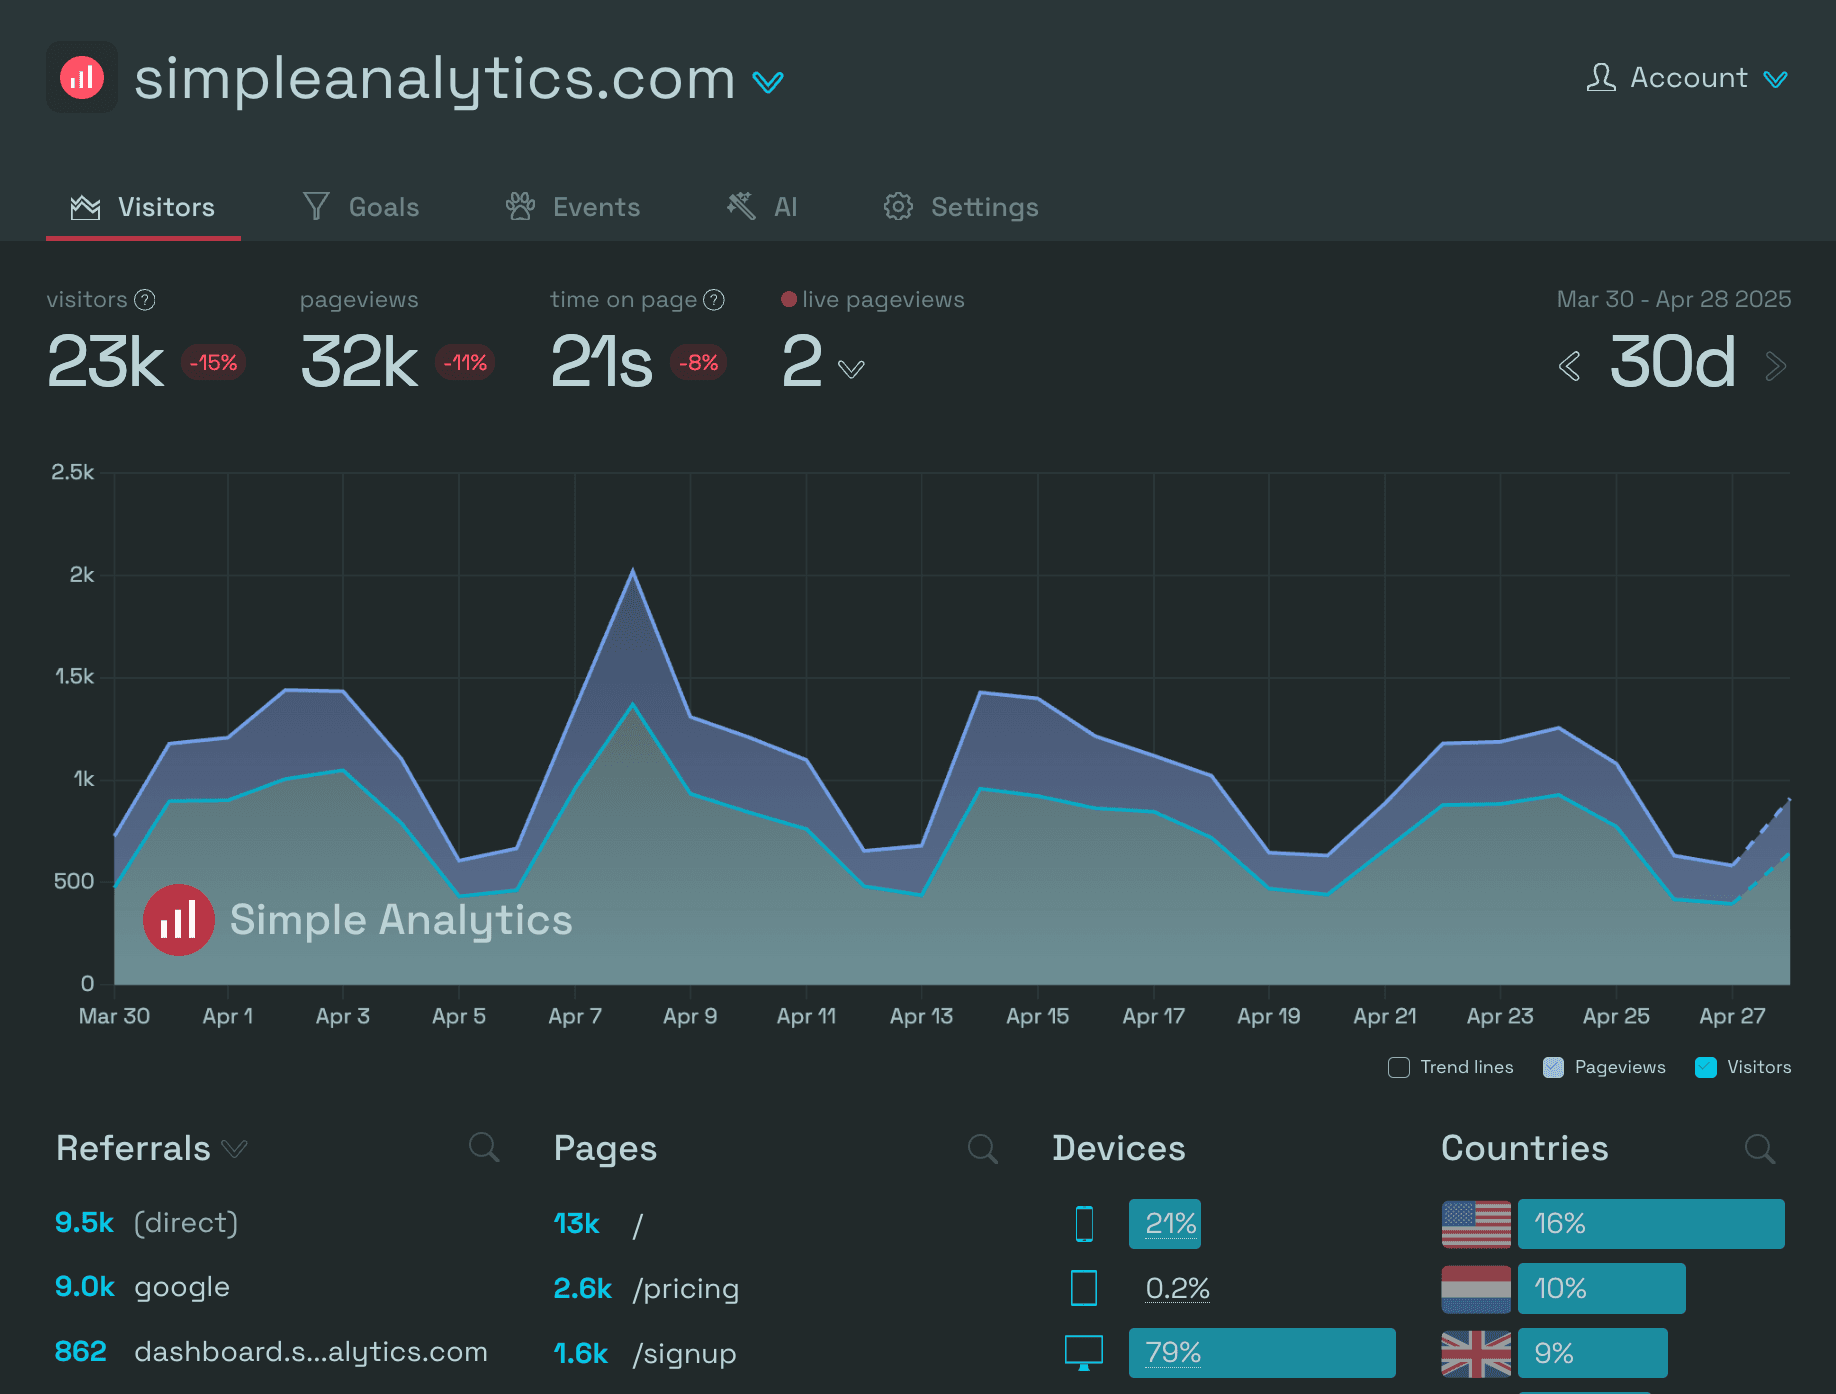Open the simpleanalytics.com site dropdown

coord(768,81)
